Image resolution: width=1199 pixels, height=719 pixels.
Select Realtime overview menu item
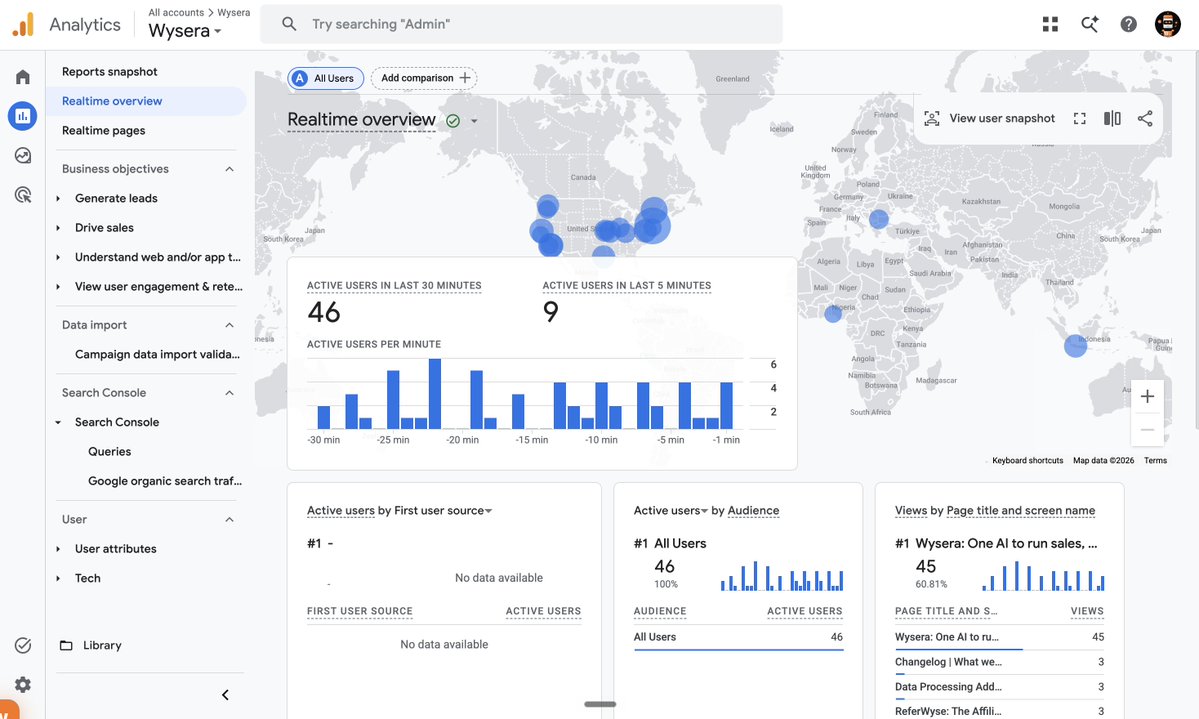(146, 101)
